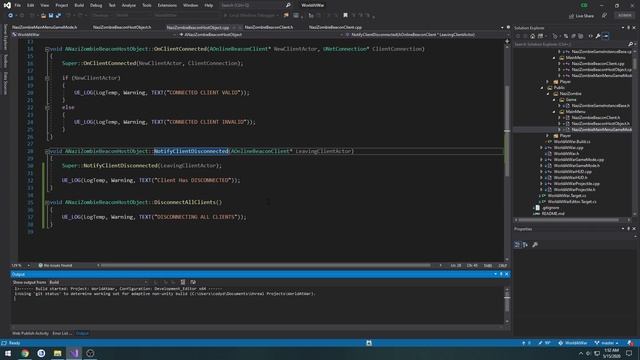The image size is (640, 360).
Task: Click the Save toolbar icon
Action: pos(51,16)
